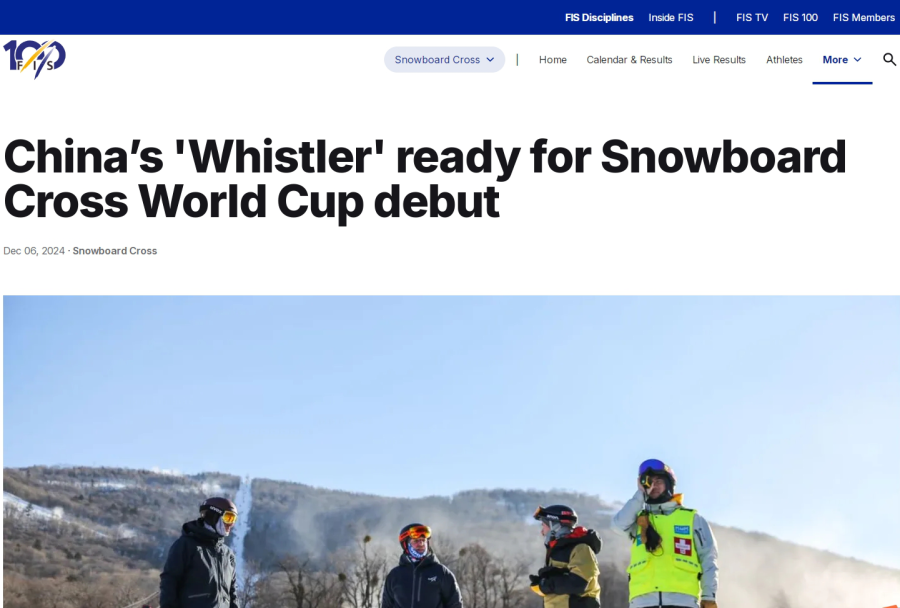Click the chevron beside Snowboard Cross
The width and height of the screenshot is (900, 608).
[490, 60]
